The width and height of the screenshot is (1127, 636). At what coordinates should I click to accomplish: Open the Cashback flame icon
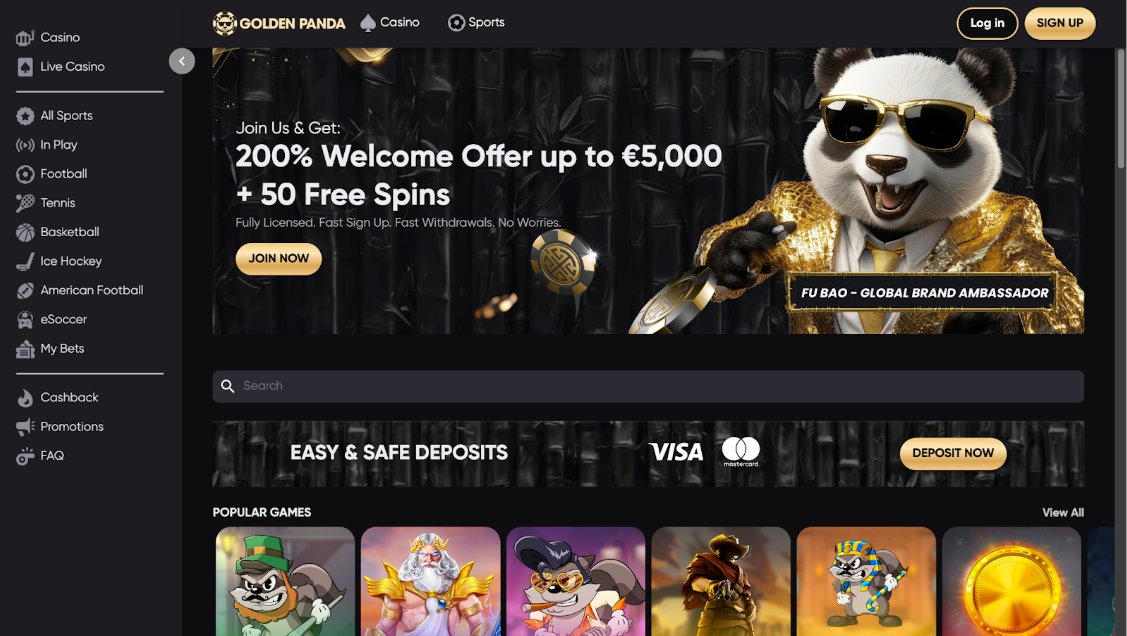tap(25, 397)
